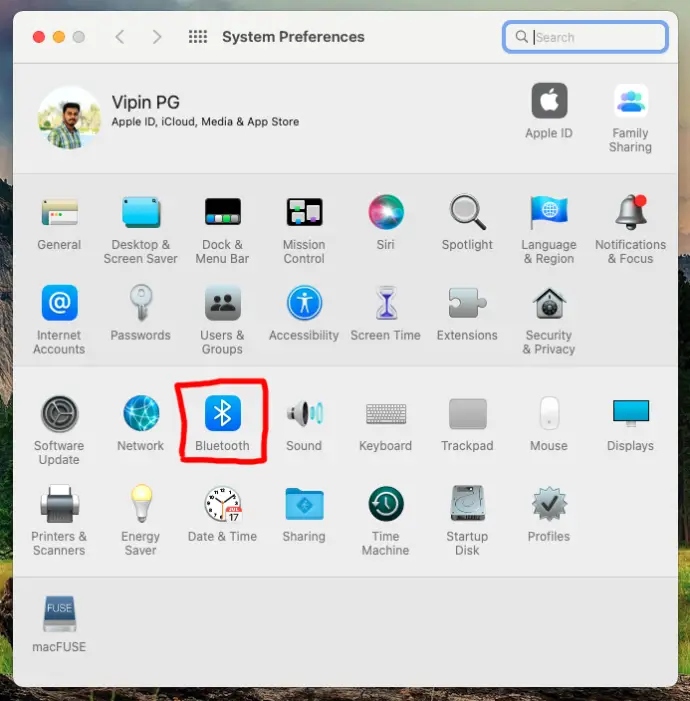The height and width of the screenshot is (701, 690).
Task: Click the Vipin PG profile picture
Action: pyautogui.click(x=69, y=118)
